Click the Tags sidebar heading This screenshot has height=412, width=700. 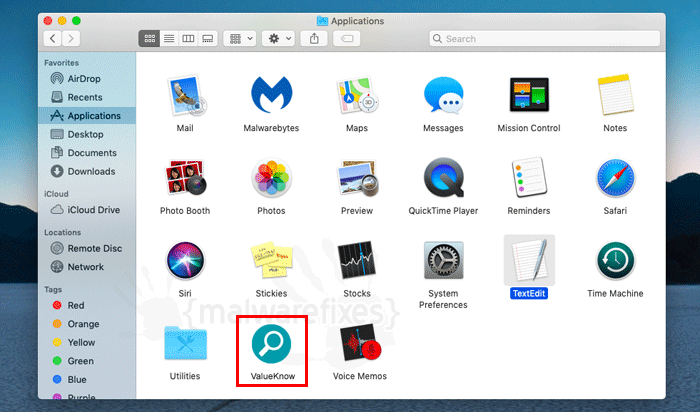(53, 290)
